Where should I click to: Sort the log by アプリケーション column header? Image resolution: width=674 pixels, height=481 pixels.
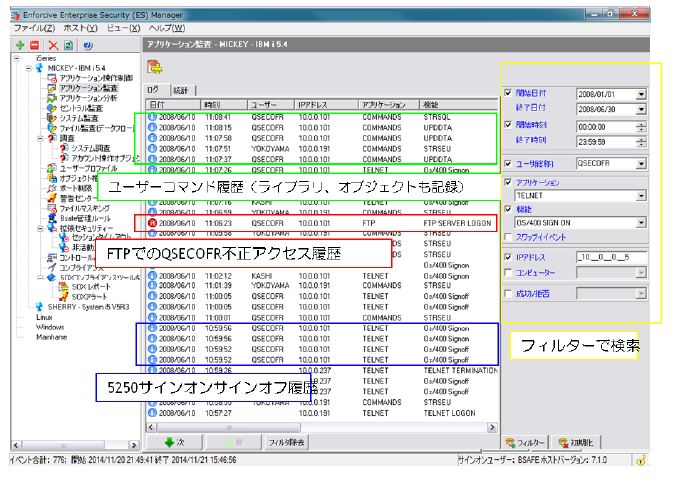pyautogui.click(x=389, y=104)
